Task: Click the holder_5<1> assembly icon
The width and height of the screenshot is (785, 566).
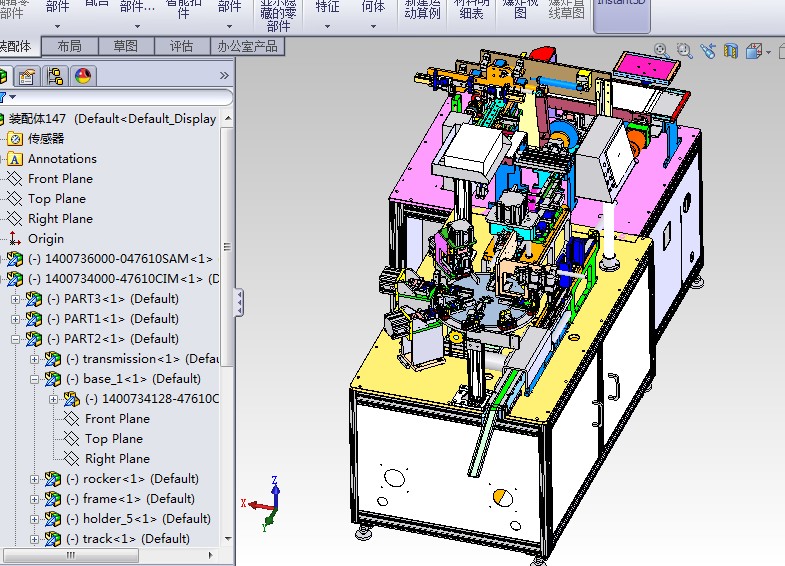Action: click(x=53, y=519)
